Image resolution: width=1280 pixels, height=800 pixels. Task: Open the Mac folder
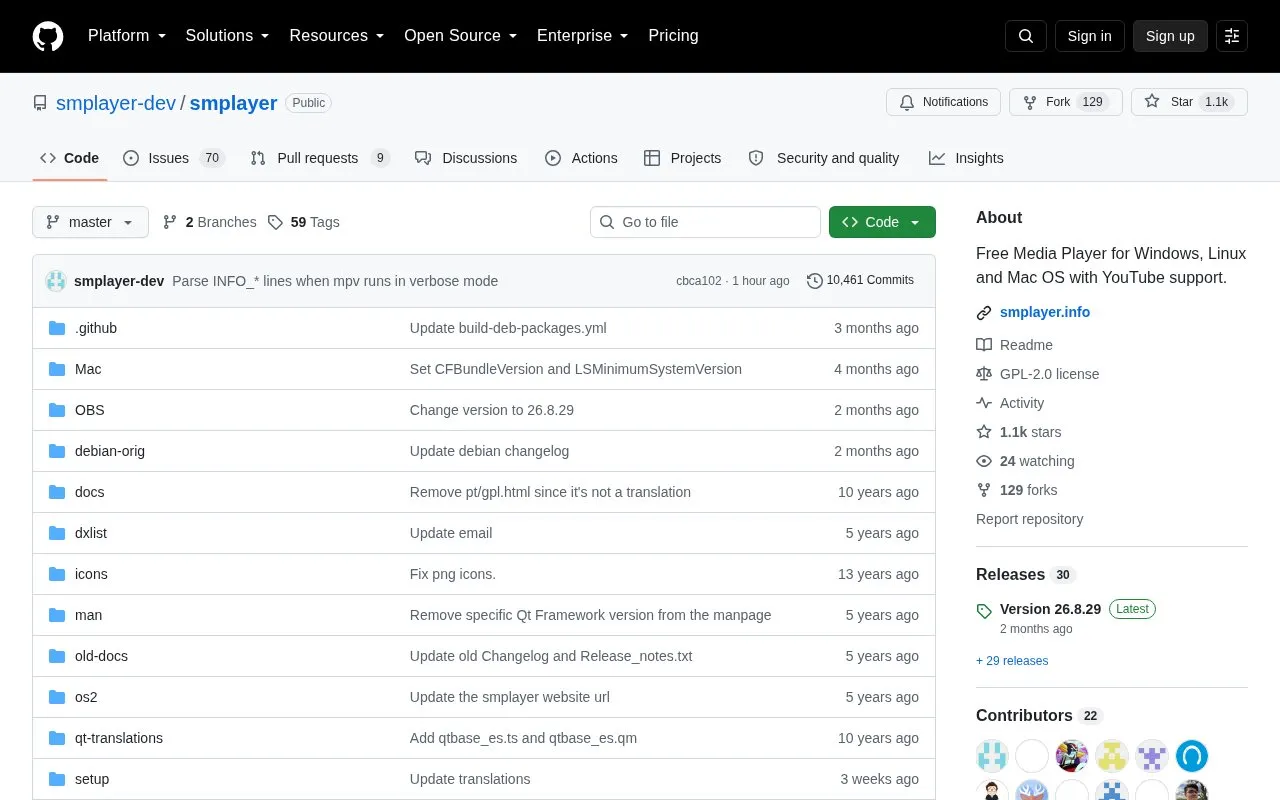coord(88,369)
